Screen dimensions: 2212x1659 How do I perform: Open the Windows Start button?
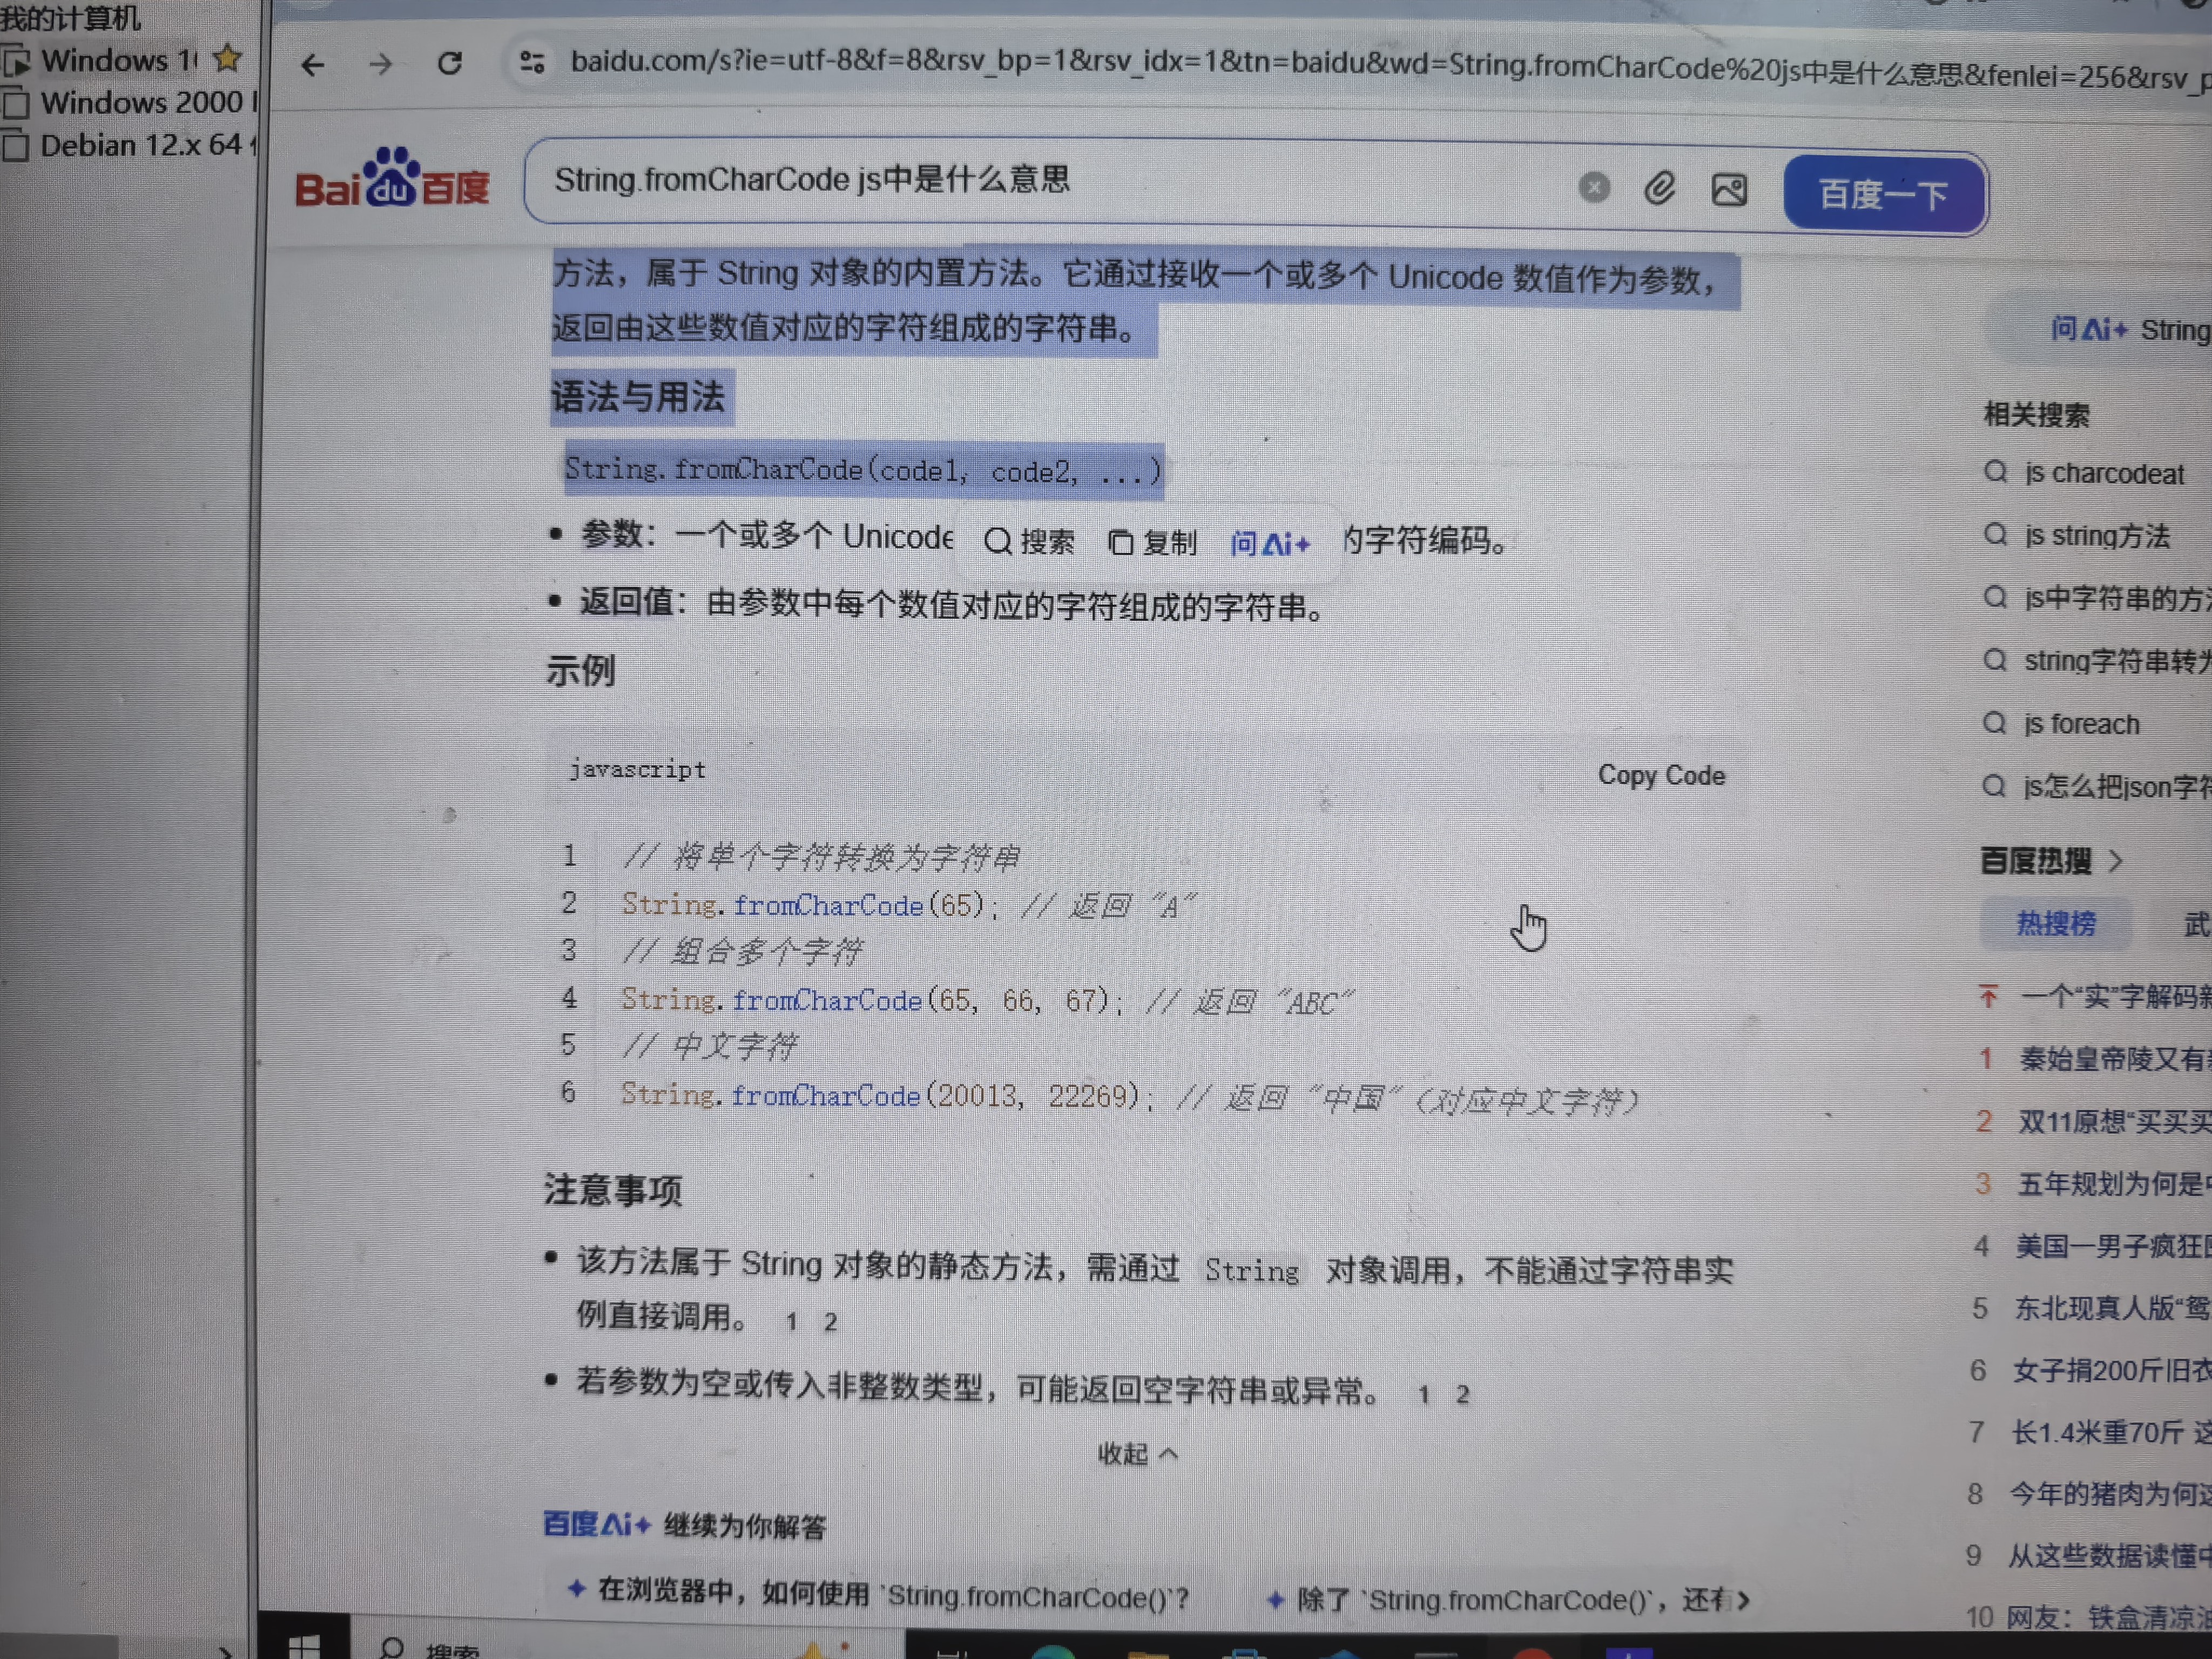(x=303, y=1645)
